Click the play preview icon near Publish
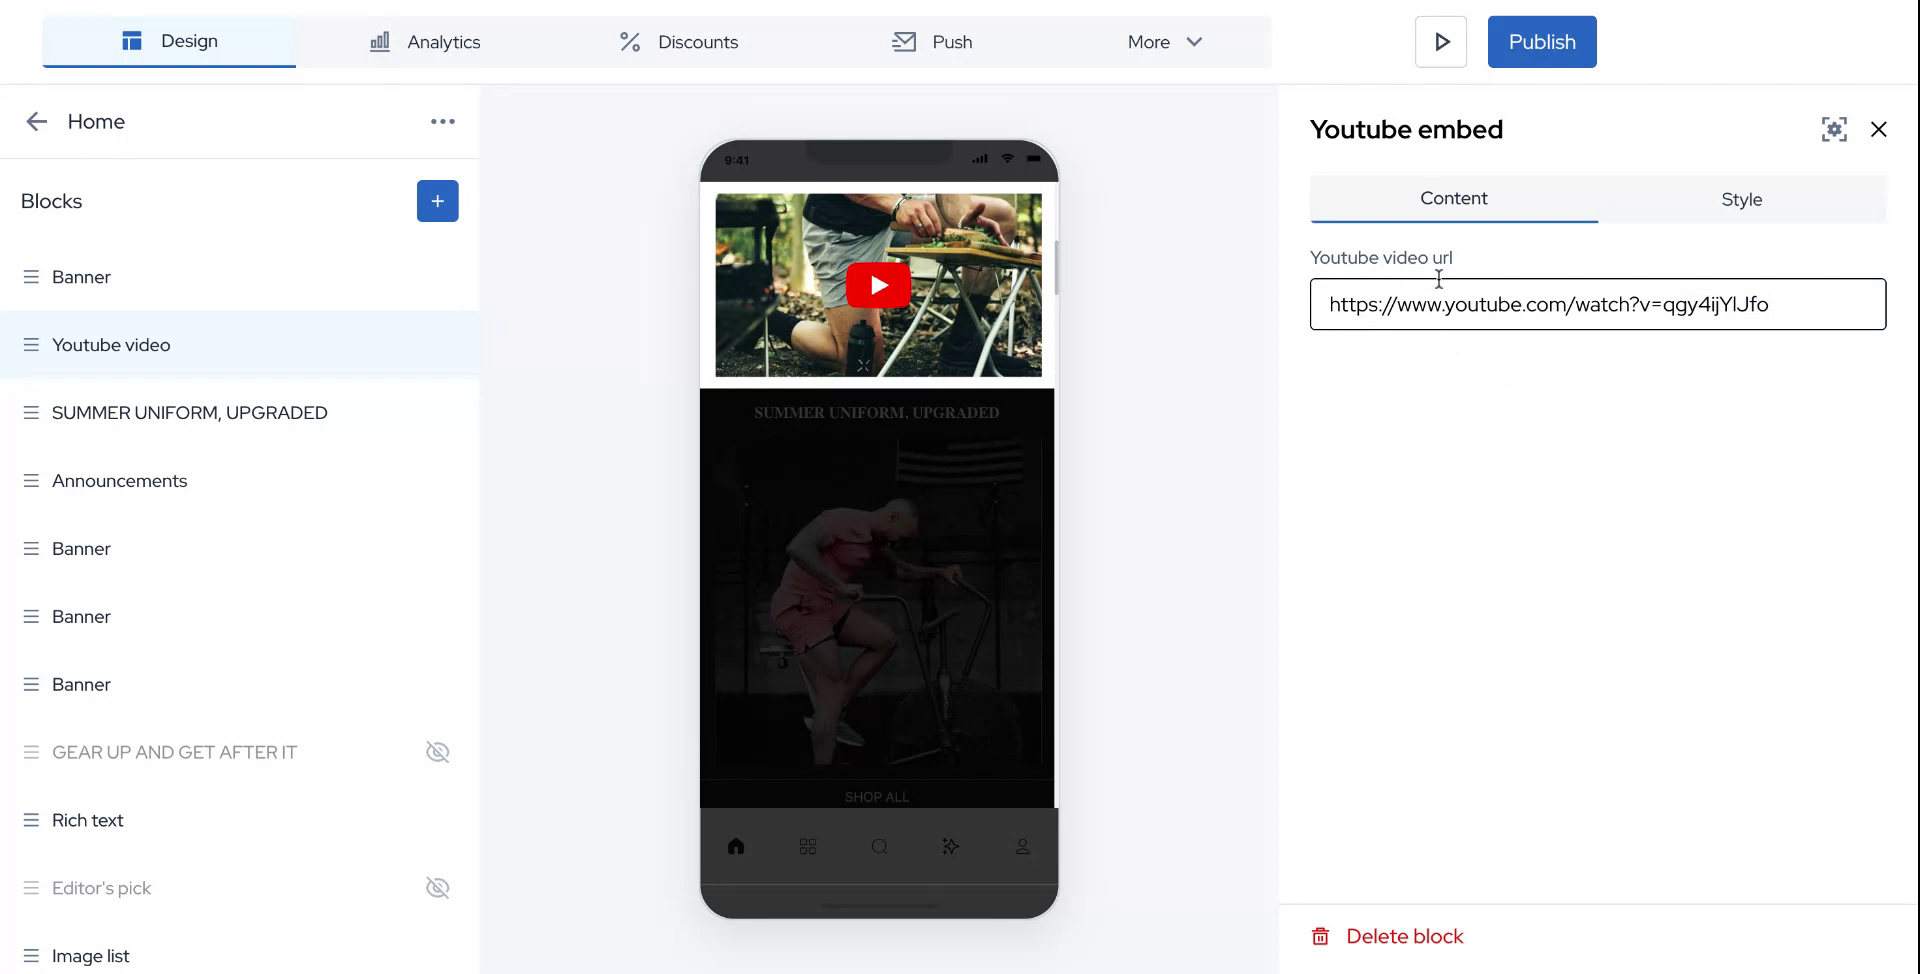The image size is (1920, 974). click(x=1440, y=41)
